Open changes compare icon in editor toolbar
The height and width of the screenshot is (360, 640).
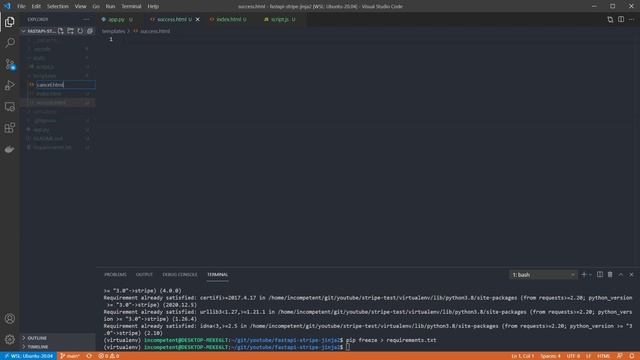click(x=610, y=19)
